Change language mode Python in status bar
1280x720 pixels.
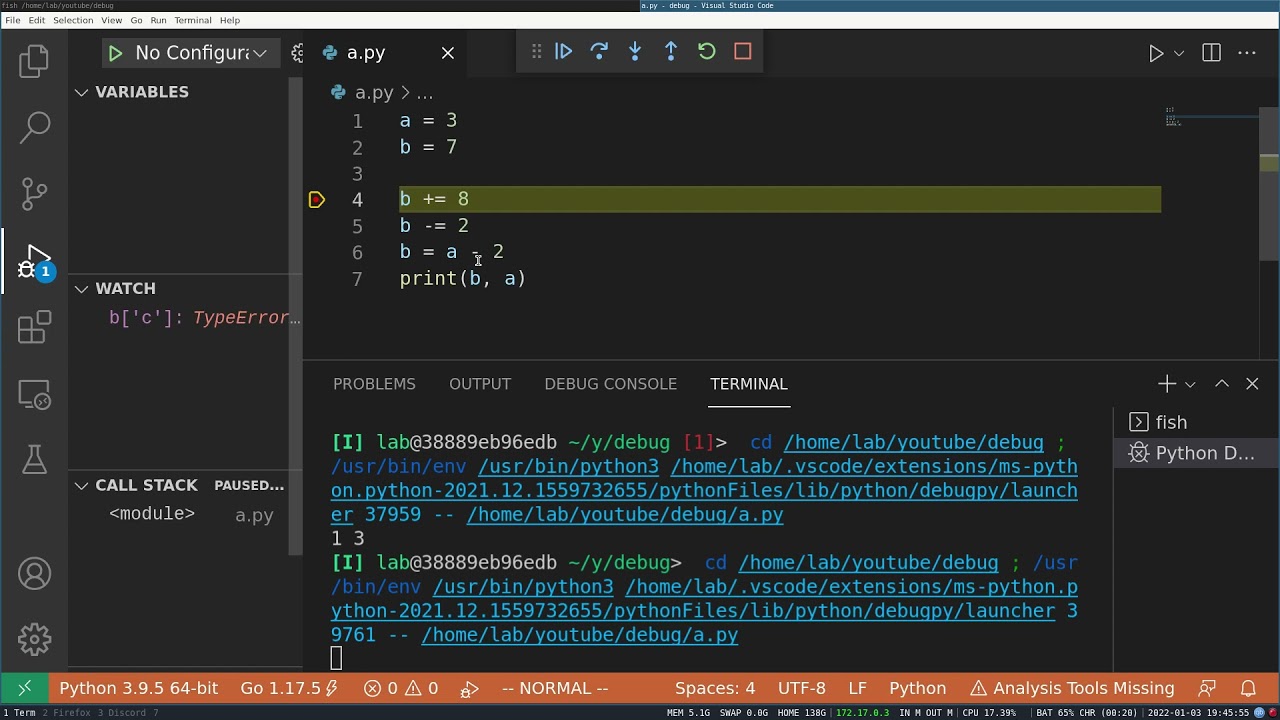918,688
